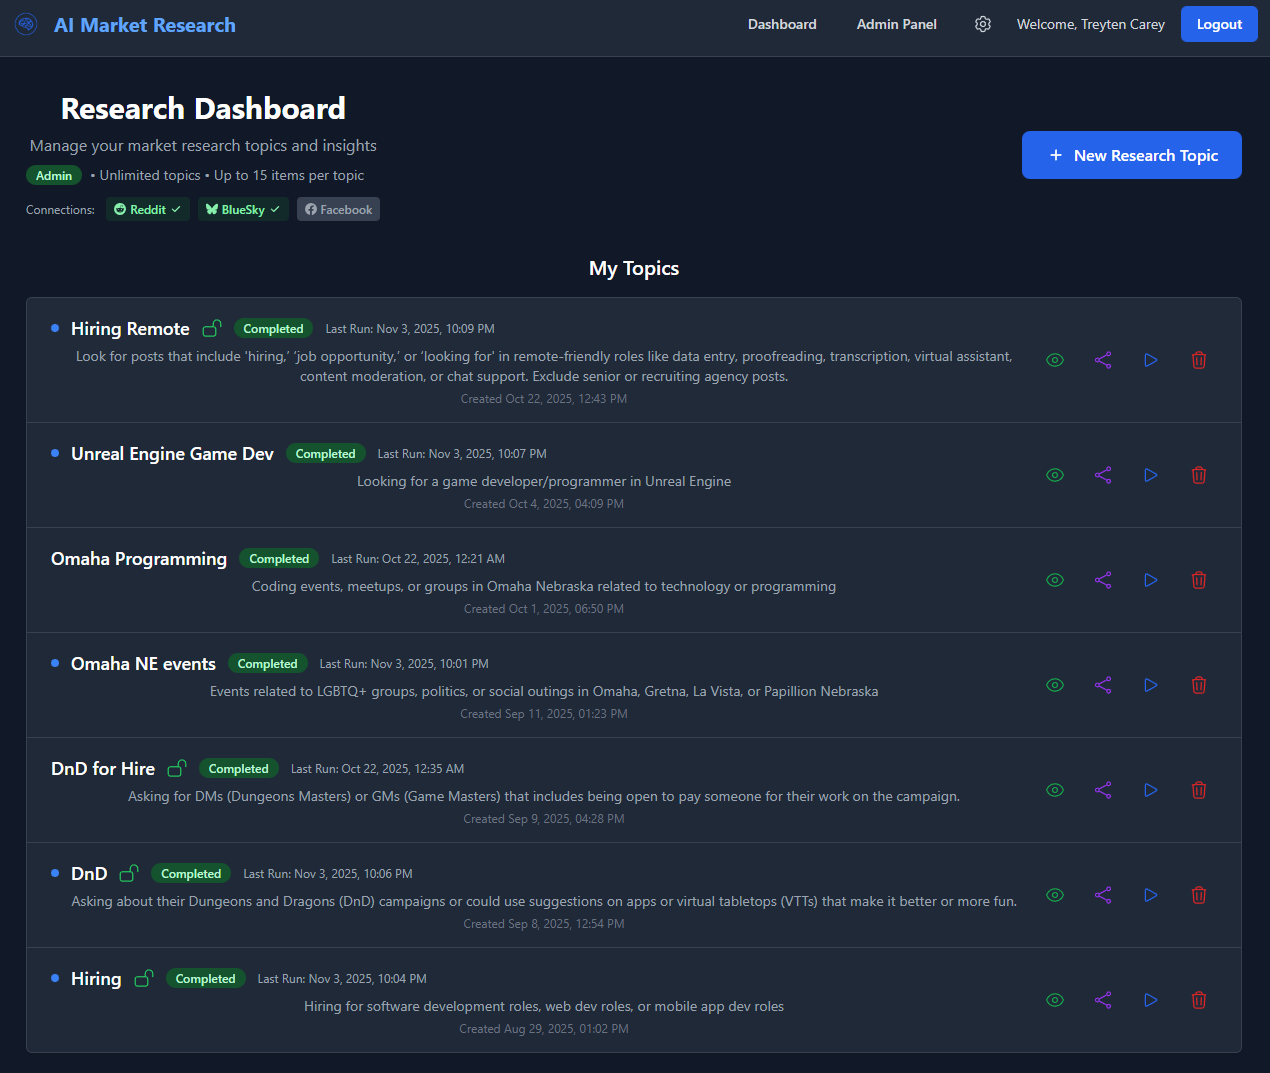Show results for DnD for Hire
The image size is (1270, 1073).
pos(1055,790)
